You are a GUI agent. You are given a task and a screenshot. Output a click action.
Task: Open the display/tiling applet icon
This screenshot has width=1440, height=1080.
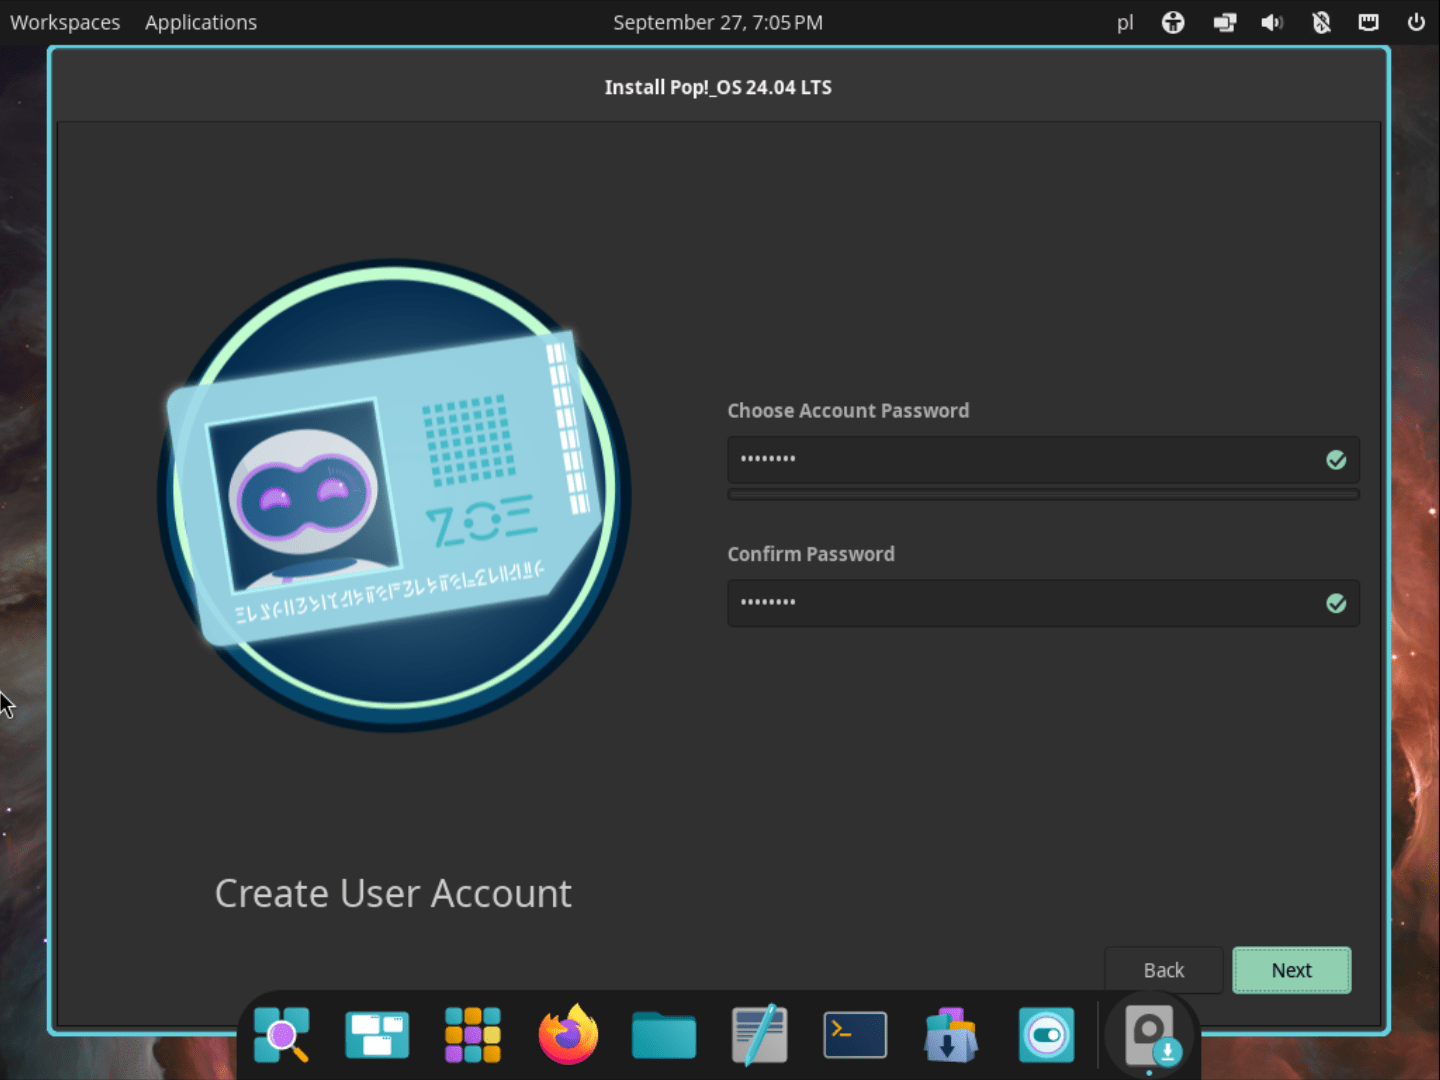point(1224,22)
